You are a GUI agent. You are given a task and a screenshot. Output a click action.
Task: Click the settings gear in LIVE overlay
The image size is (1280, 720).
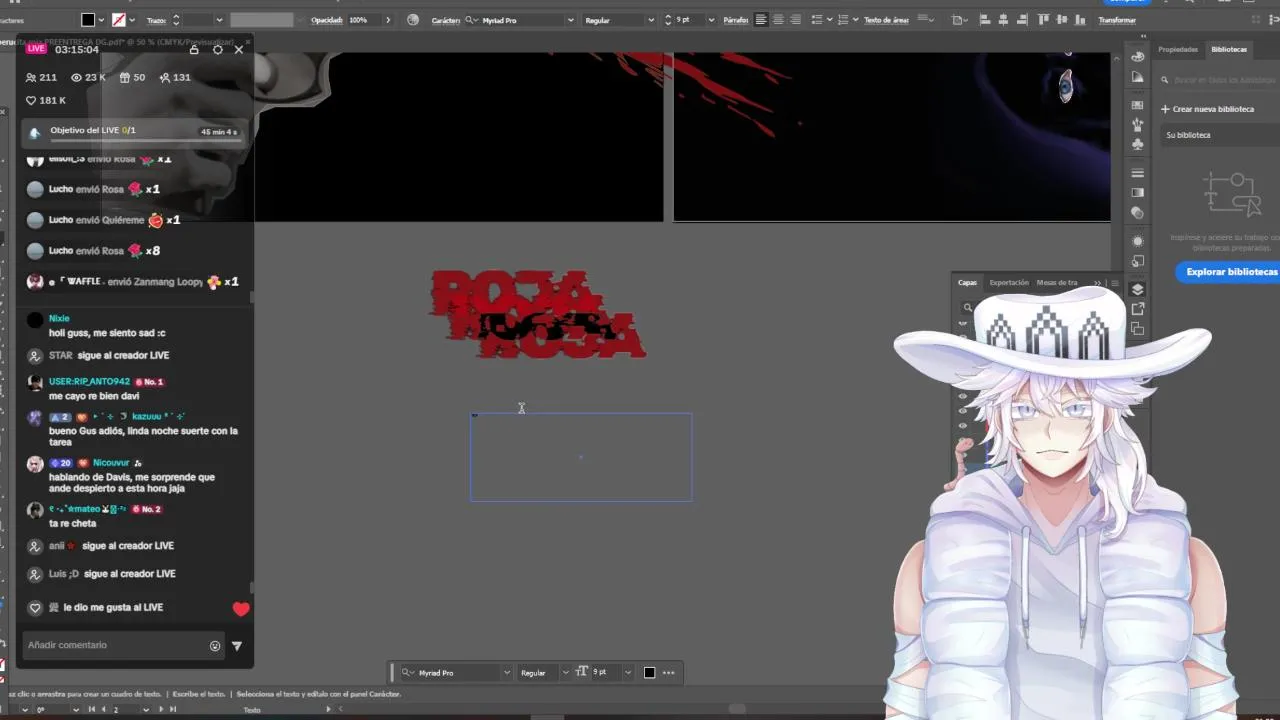pyautogui.click(x=217, y=49)
